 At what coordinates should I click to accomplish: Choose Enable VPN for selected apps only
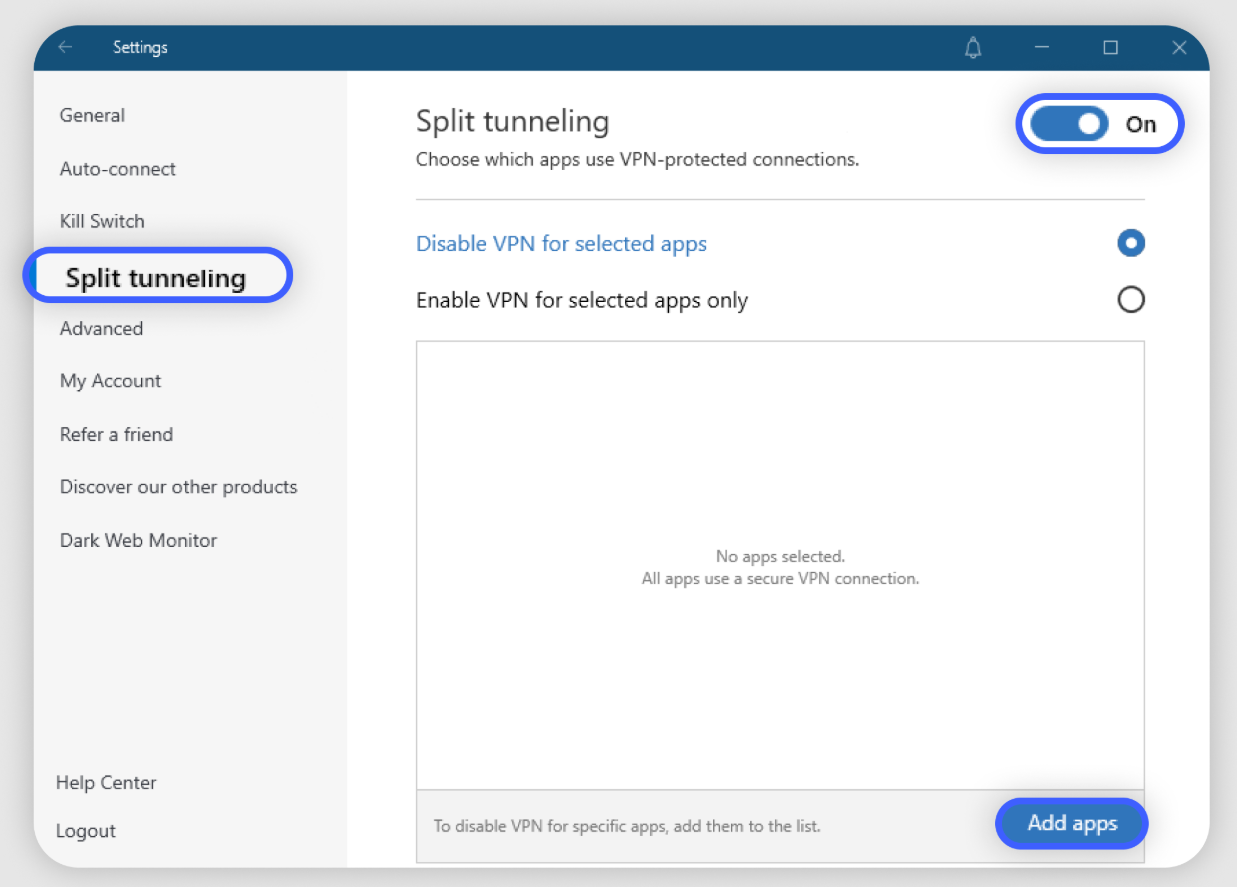point(1130,300)
